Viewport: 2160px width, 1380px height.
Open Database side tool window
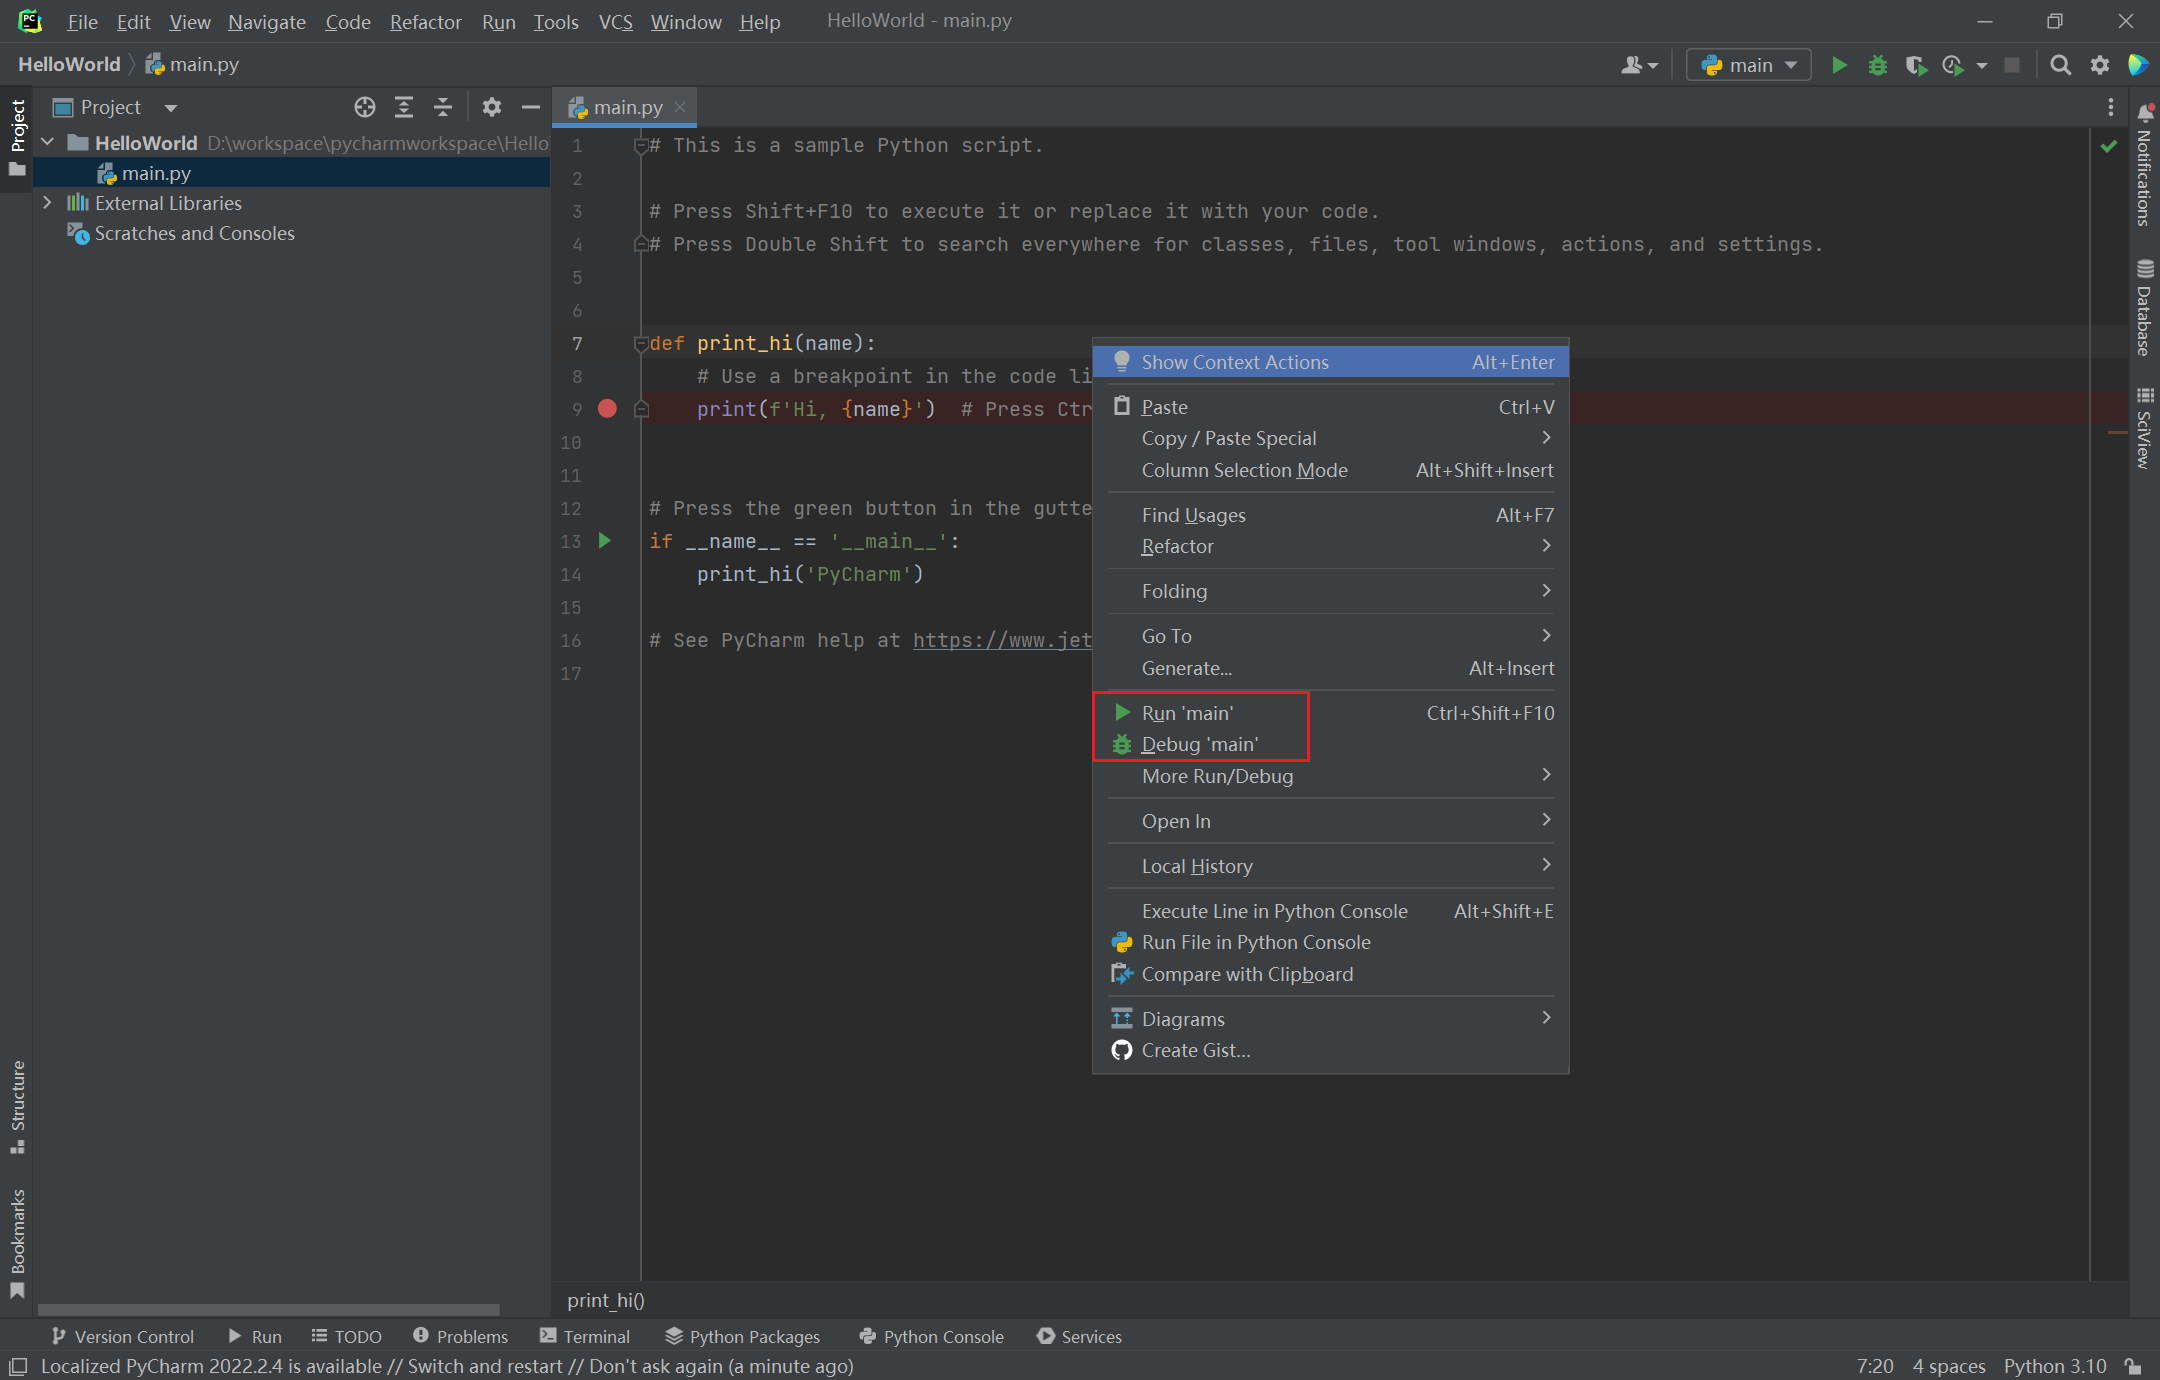coord(2144,308)
